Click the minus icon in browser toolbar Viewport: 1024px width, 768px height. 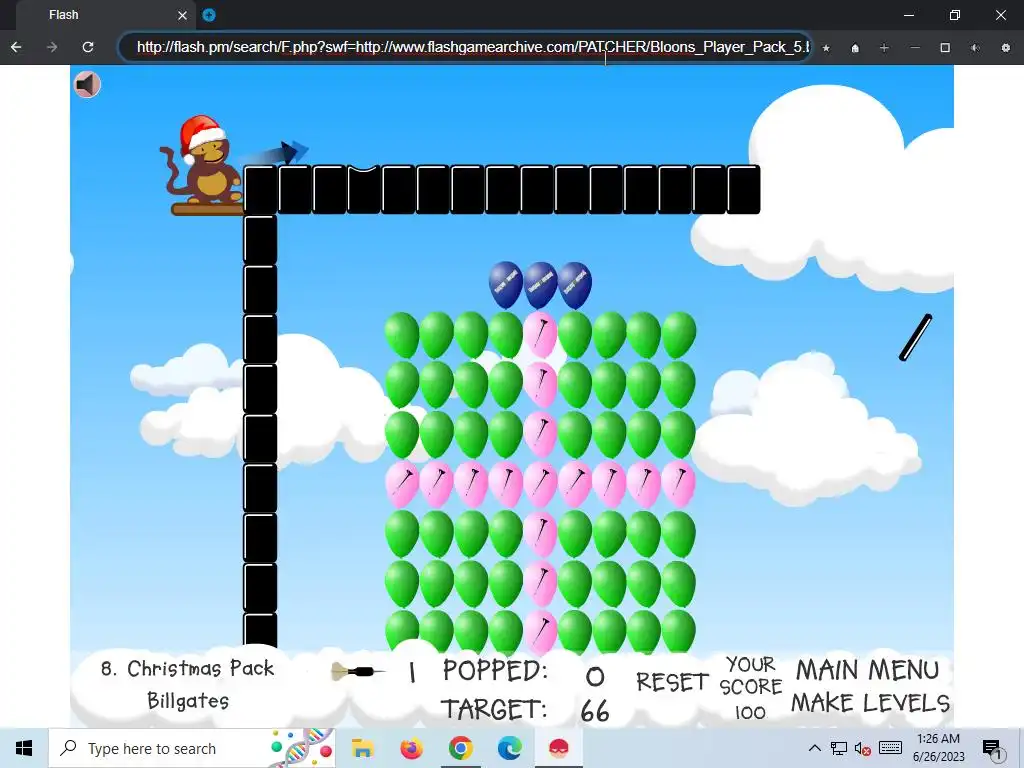point(915,48)
